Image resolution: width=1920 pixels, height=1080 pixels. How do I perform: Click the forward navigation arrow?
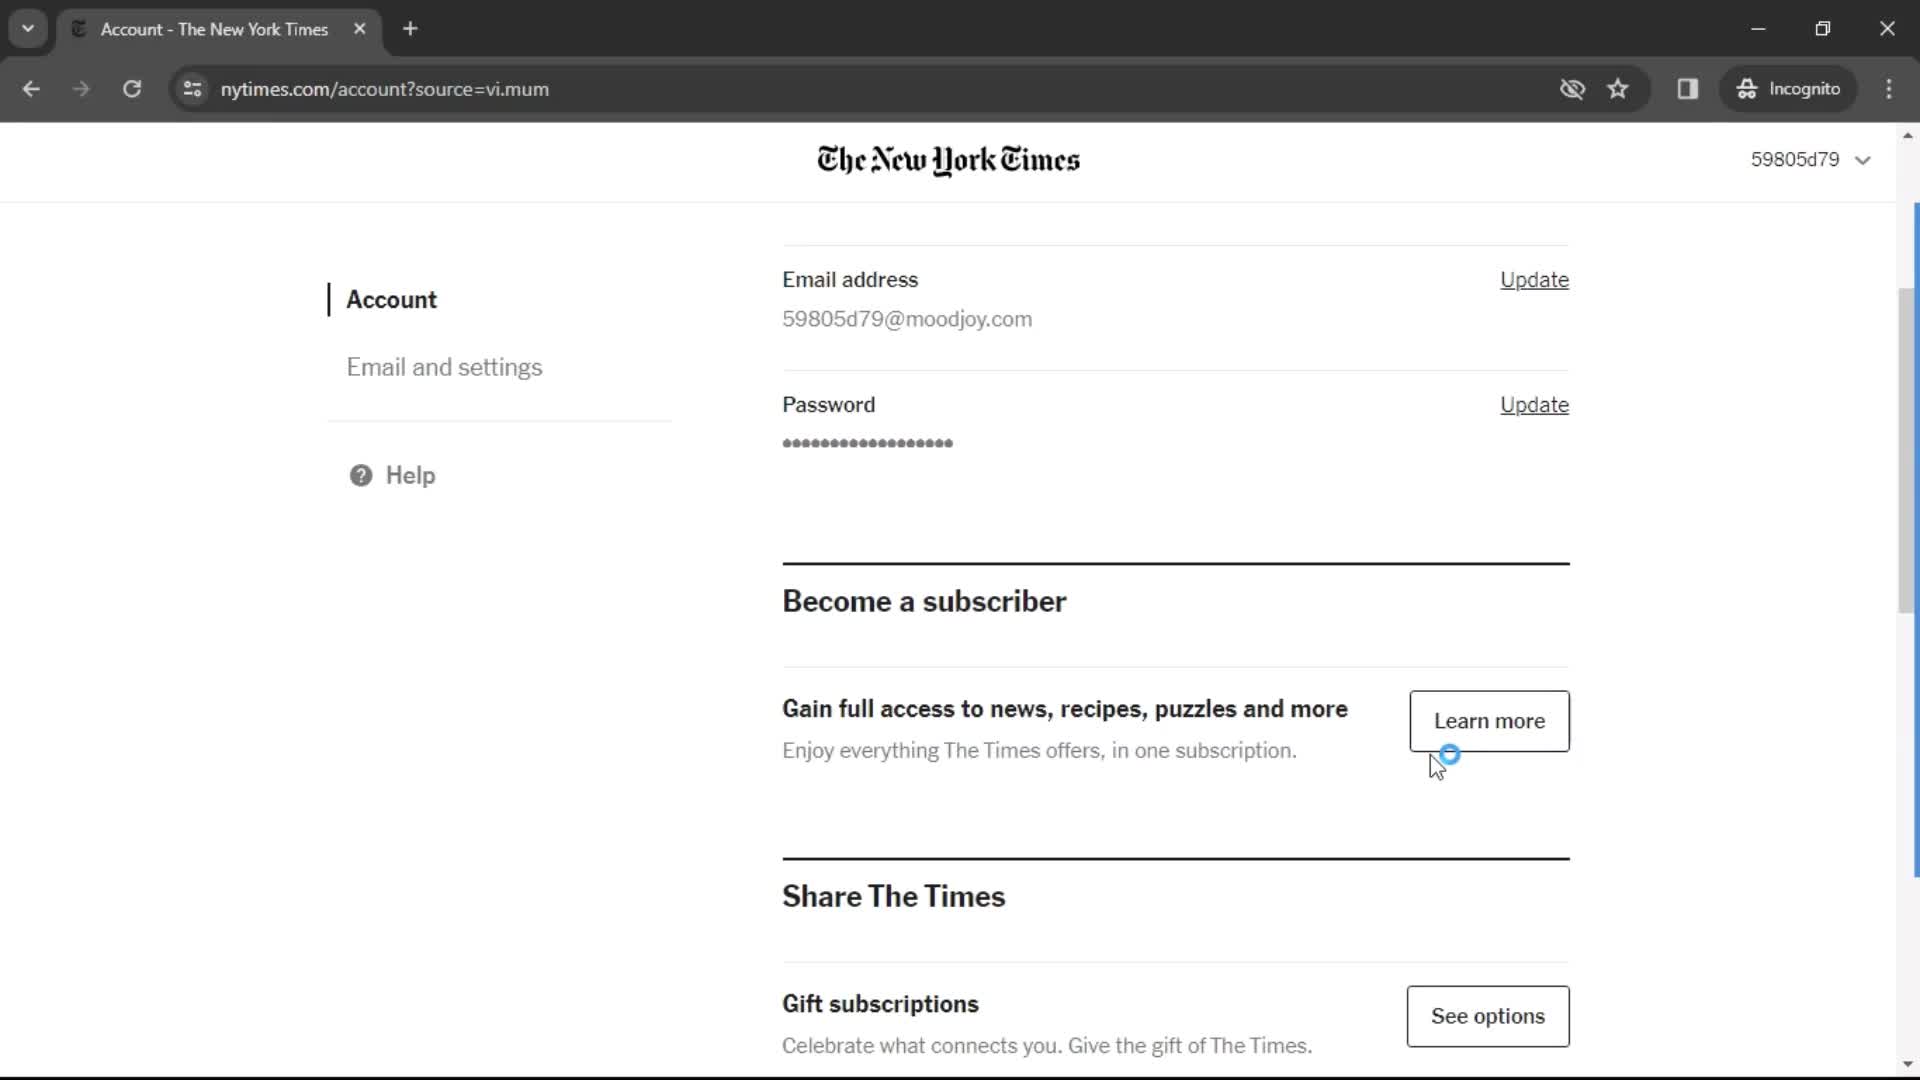pyautogui.click(x=82, y=88)
